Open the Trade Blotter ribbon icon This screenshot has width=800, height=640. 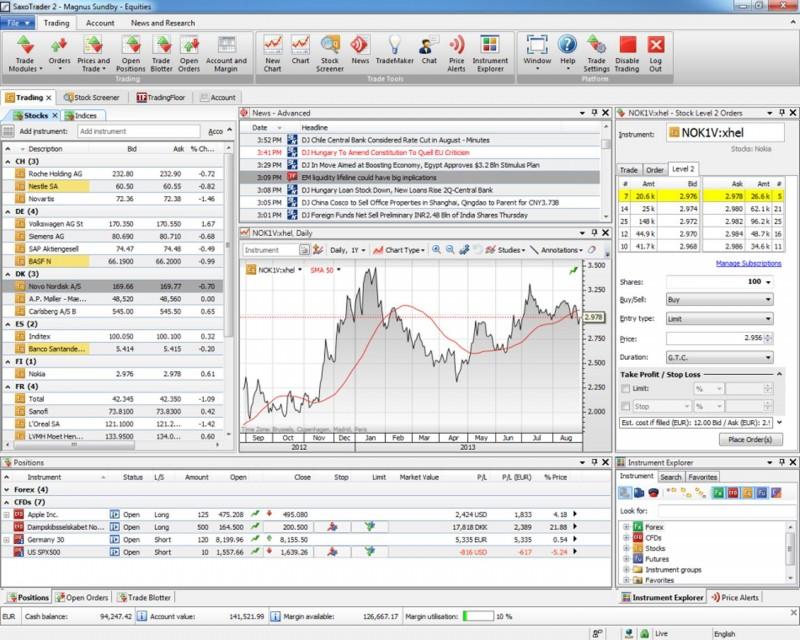[x=161, y=54]
